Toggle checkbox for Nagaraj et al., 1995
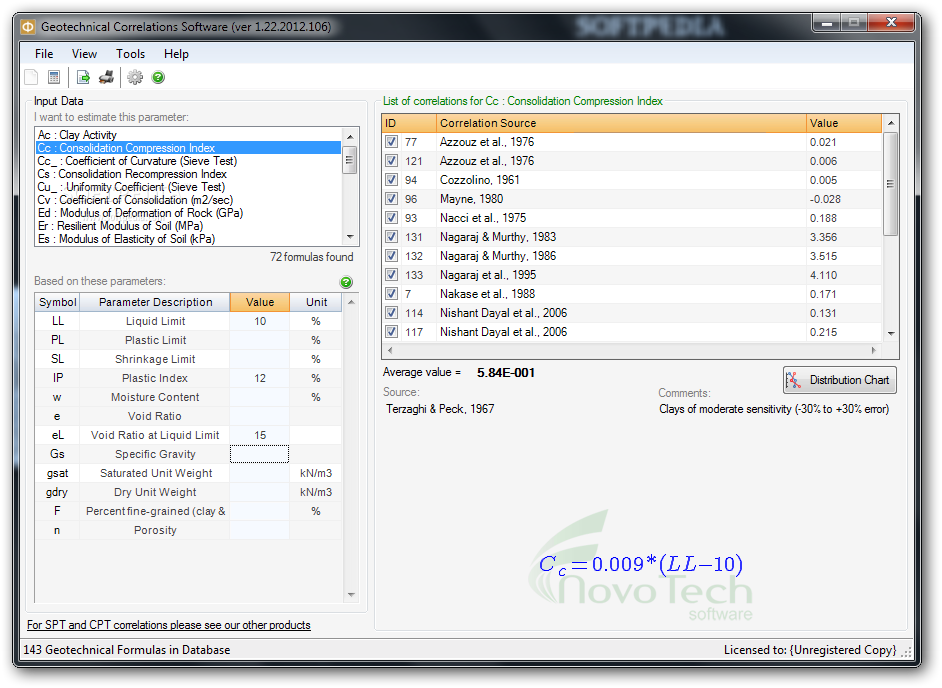This screenshot has width=942, height=688. pos(392,275)
